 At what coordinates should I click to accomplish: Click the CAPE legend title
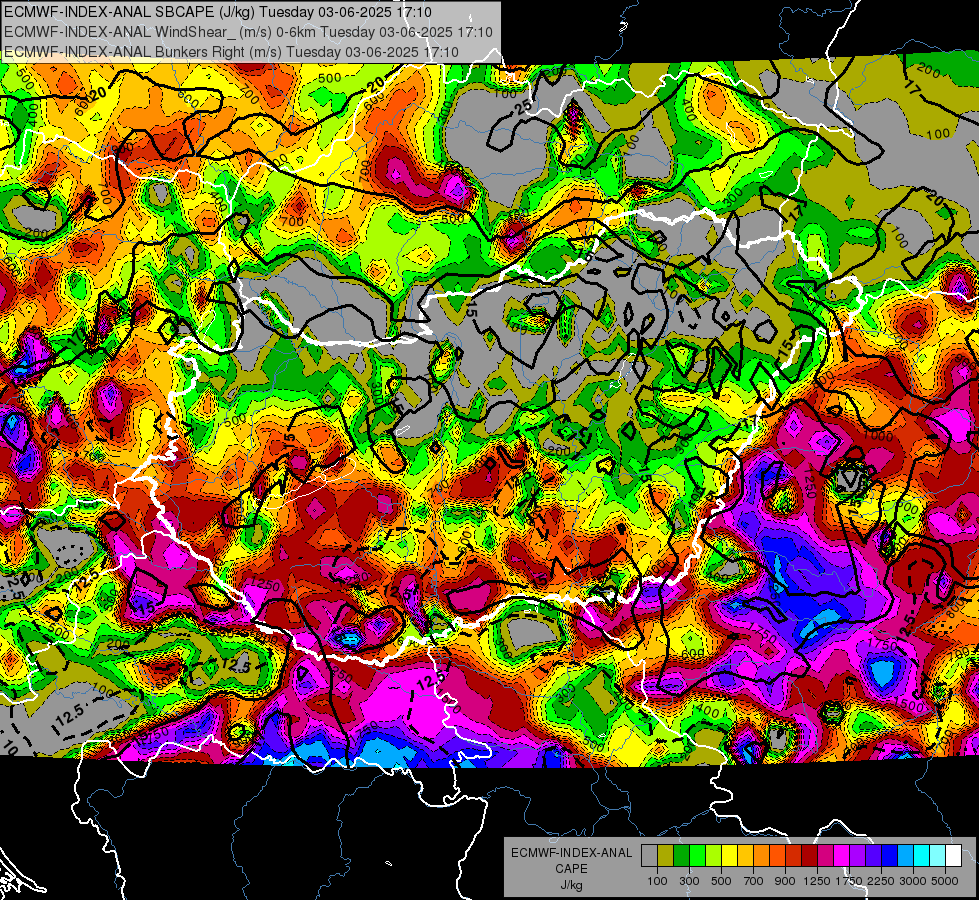coord(571,869)
